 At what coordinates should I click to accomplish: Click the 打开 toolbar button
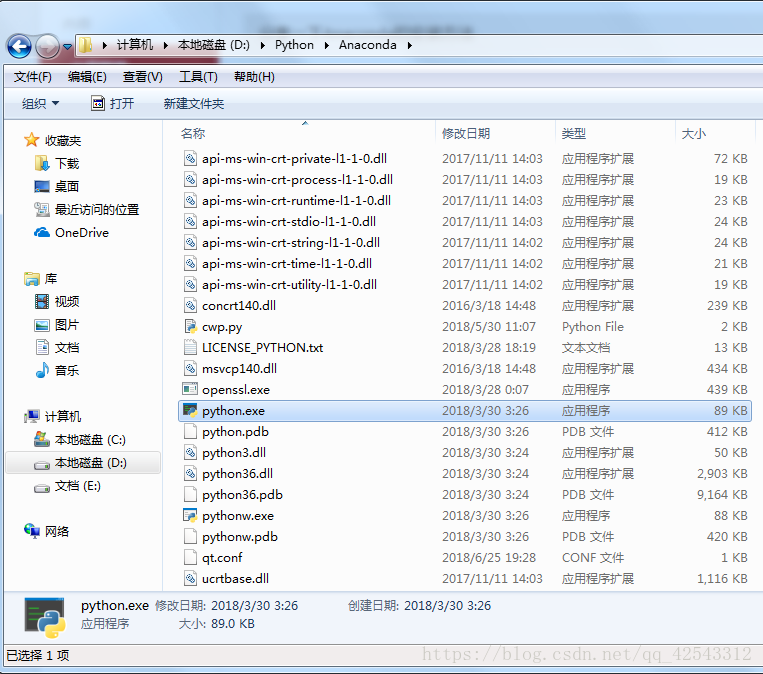tap(112, 104)
